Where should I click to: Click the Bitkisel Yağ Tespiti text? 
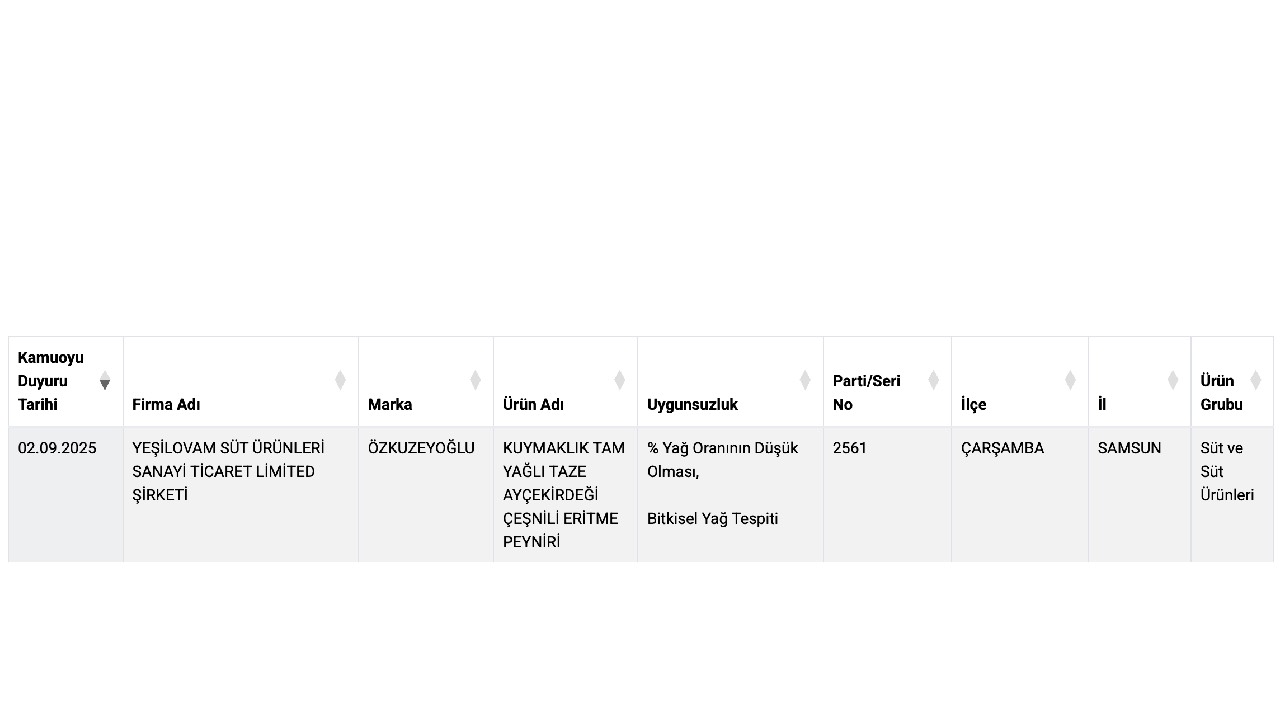(x=712, y=518)
